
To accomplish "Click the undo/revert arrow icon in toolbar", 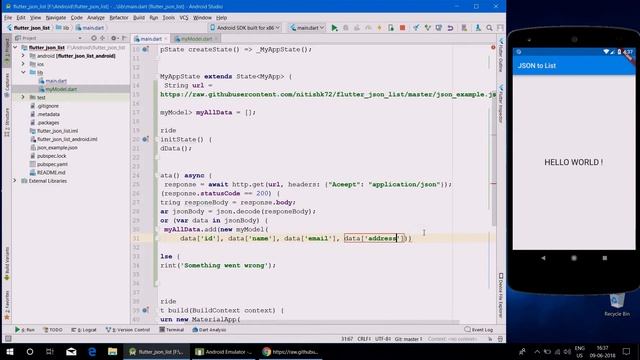I will (x=450, y=28).
